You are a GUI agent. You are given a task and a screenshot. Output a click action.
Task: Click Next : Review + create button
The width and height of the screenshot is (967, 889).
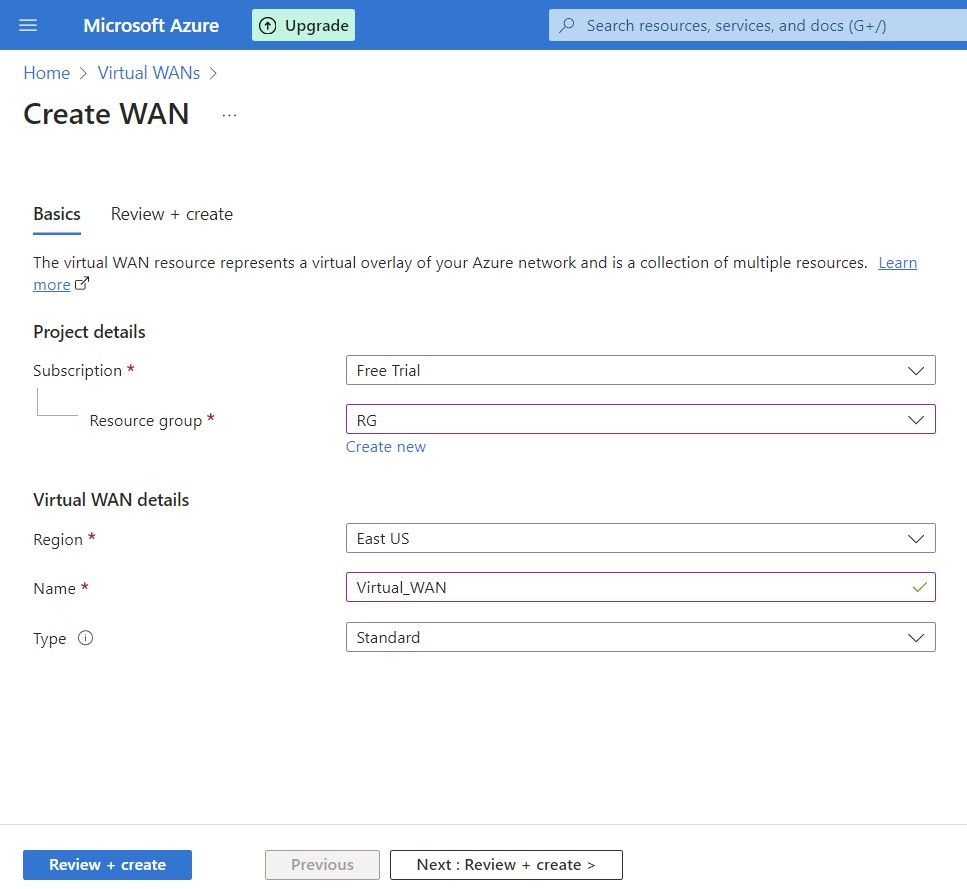(506, 865)
